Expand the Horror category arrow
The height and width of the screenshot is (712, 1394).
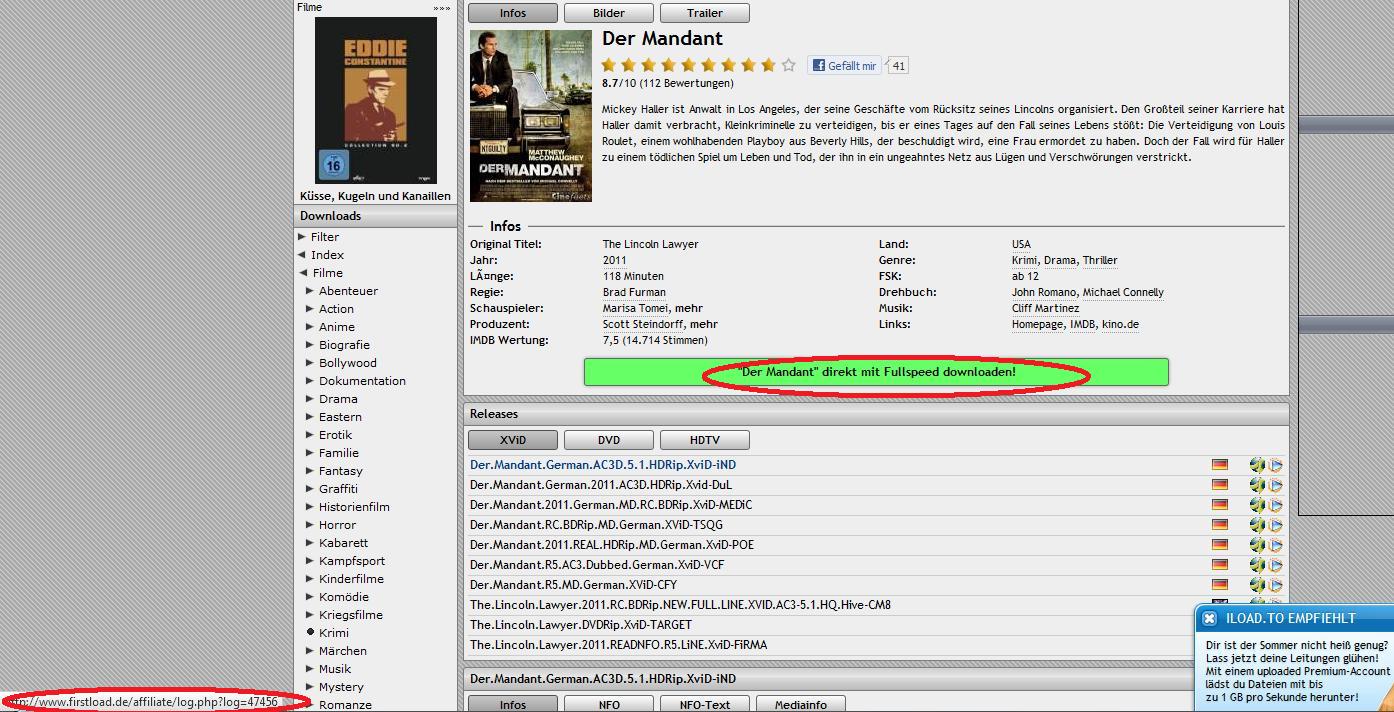tap(310, 525)
